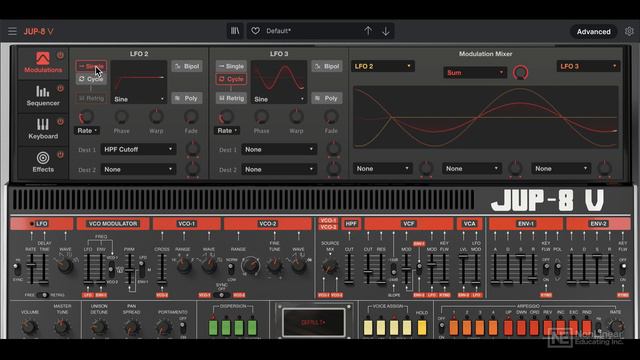Turn the main LFO Wave knob
640x360 pixels.
coord(64,266)
